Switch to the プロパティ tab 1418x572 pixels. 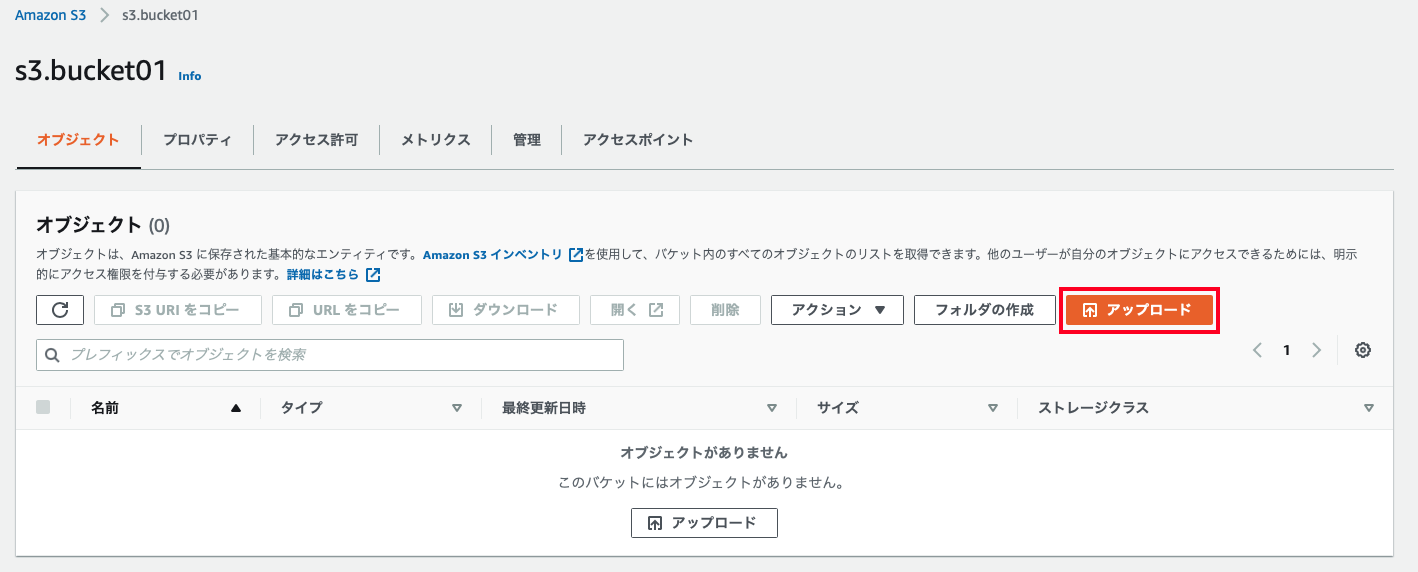(197, 140)
